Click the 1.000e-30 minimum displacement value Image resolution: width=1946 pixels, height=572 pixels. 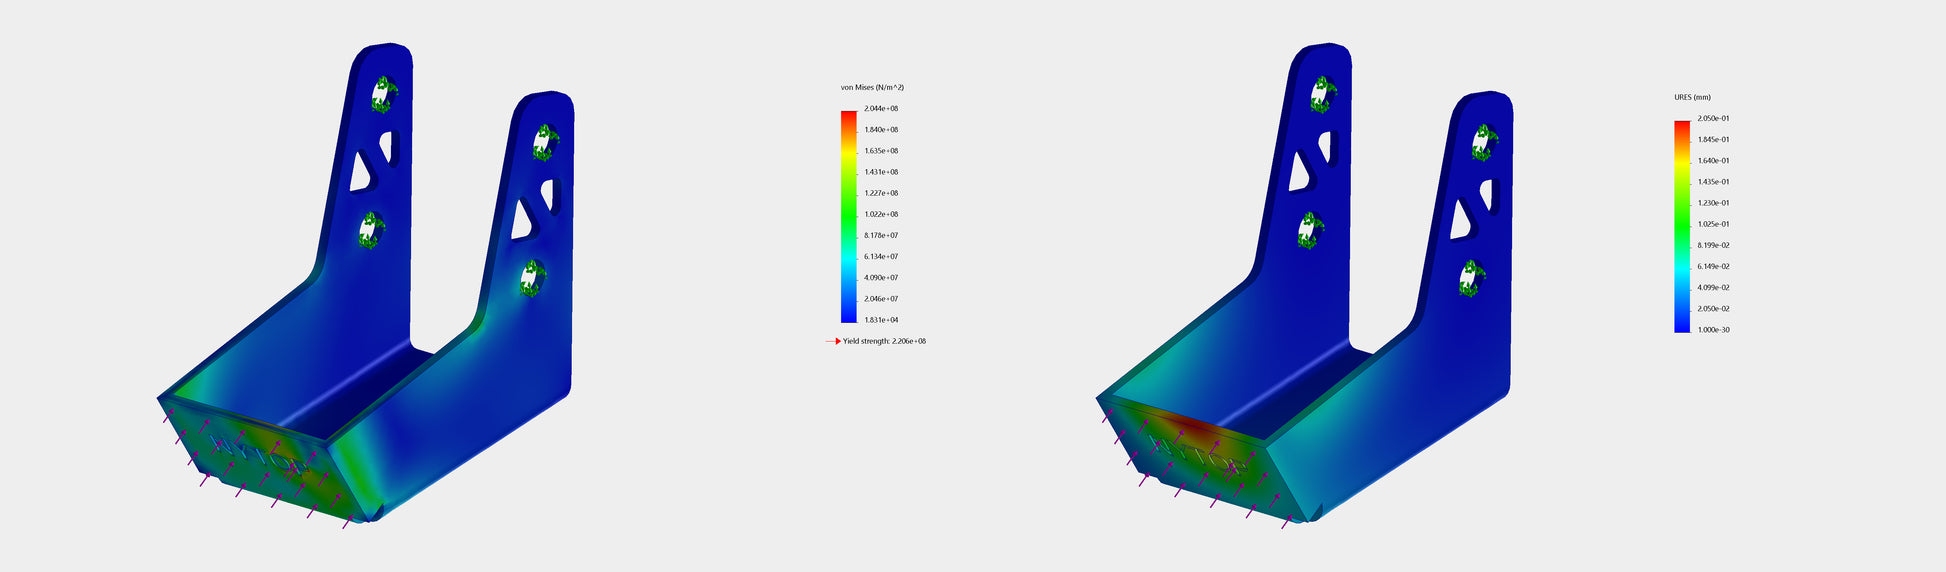coord(1713,330)
